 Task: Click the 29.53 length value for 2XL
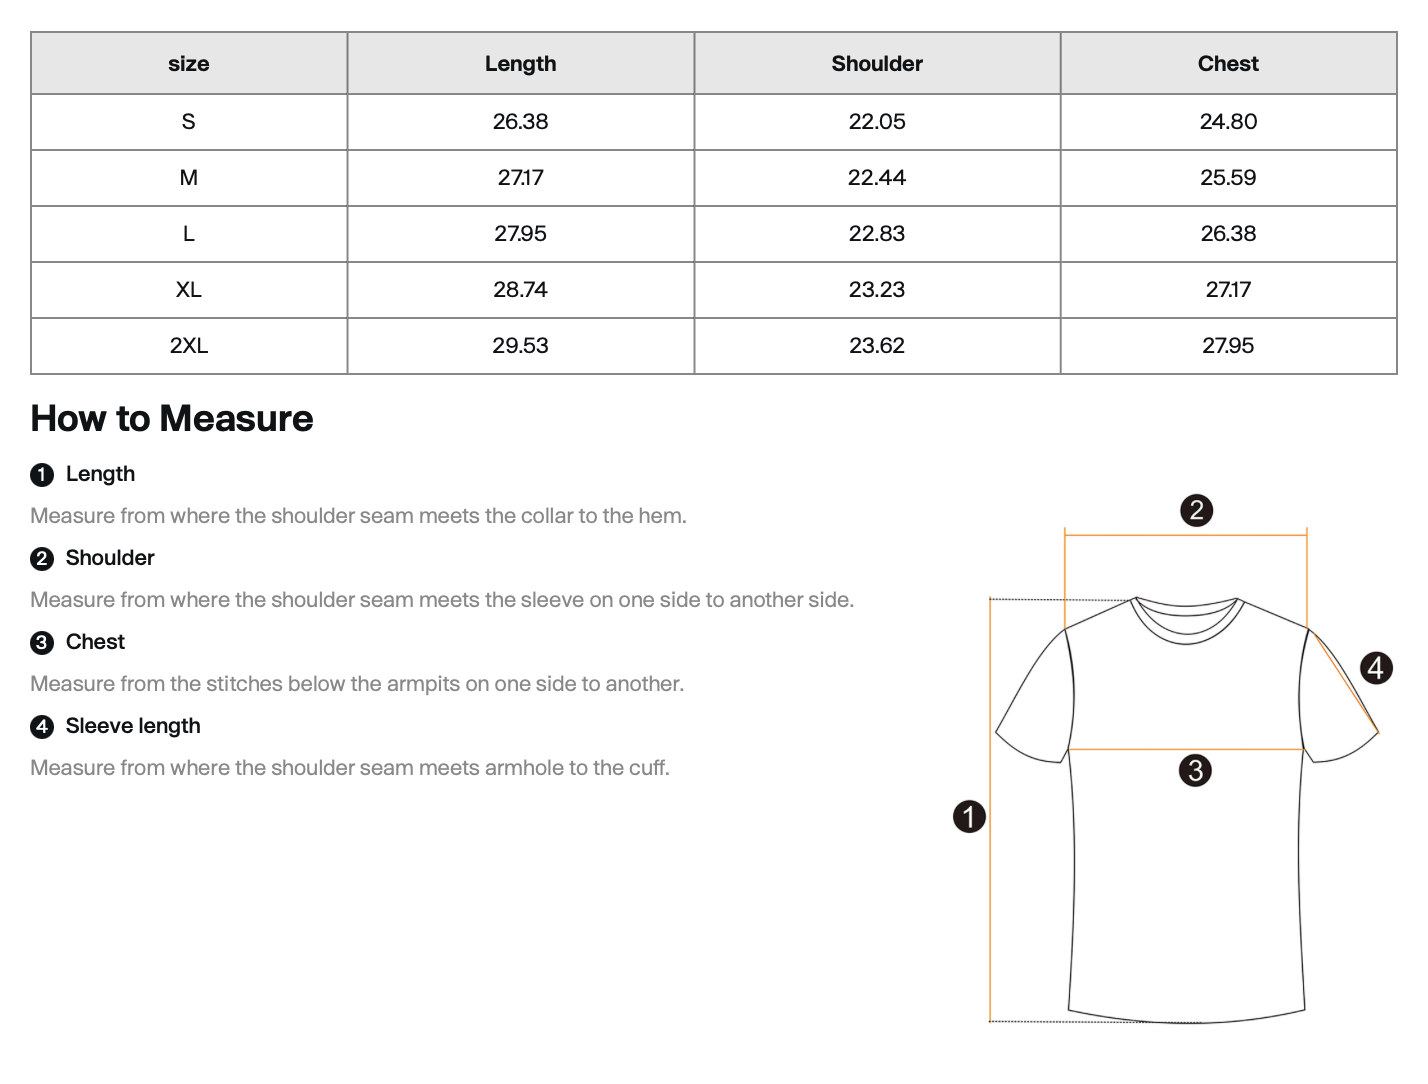(x=520, y=346)
